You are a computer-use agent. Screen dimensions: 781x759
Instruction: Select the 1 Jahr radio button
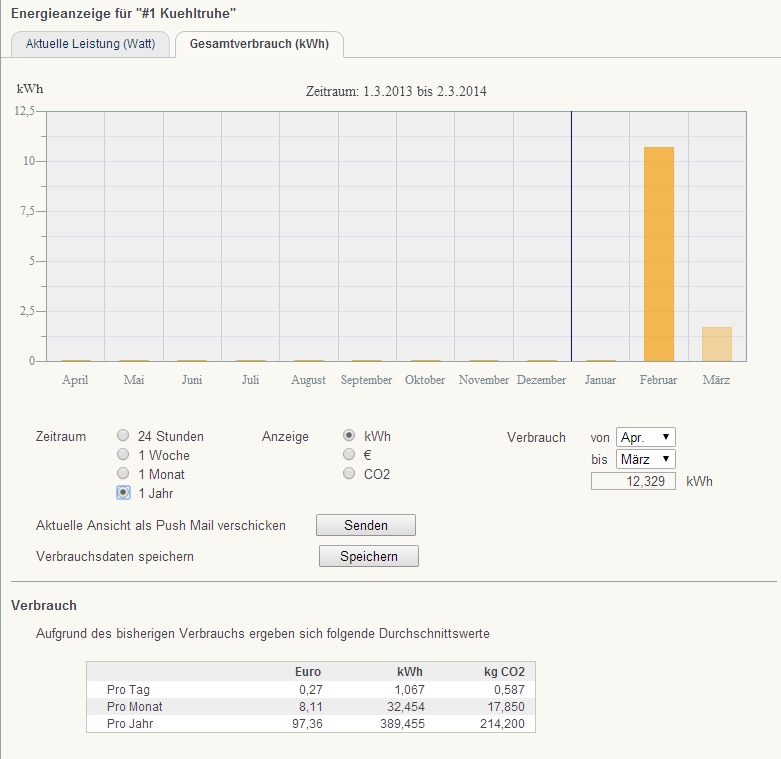123,493
